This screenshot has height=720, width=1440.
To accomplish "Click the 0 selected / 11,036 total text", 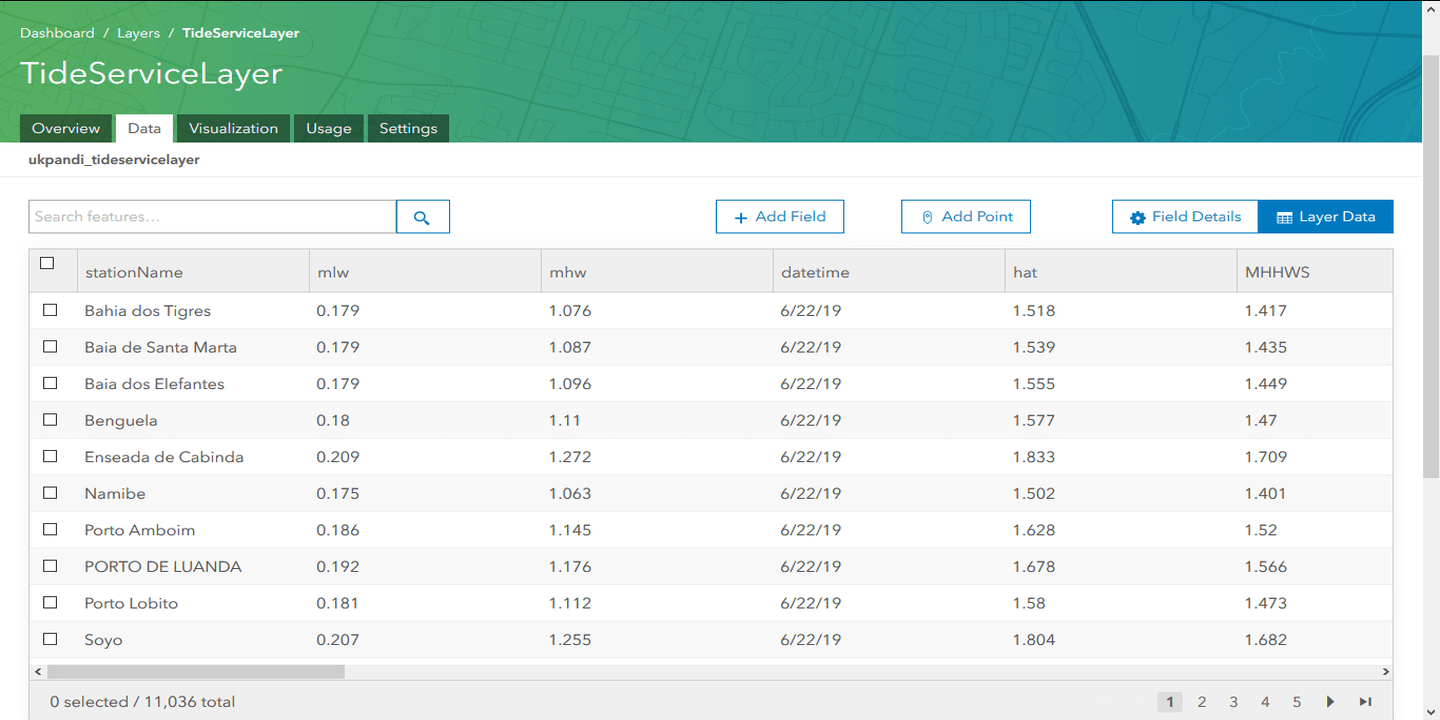I will click(143, 702).
